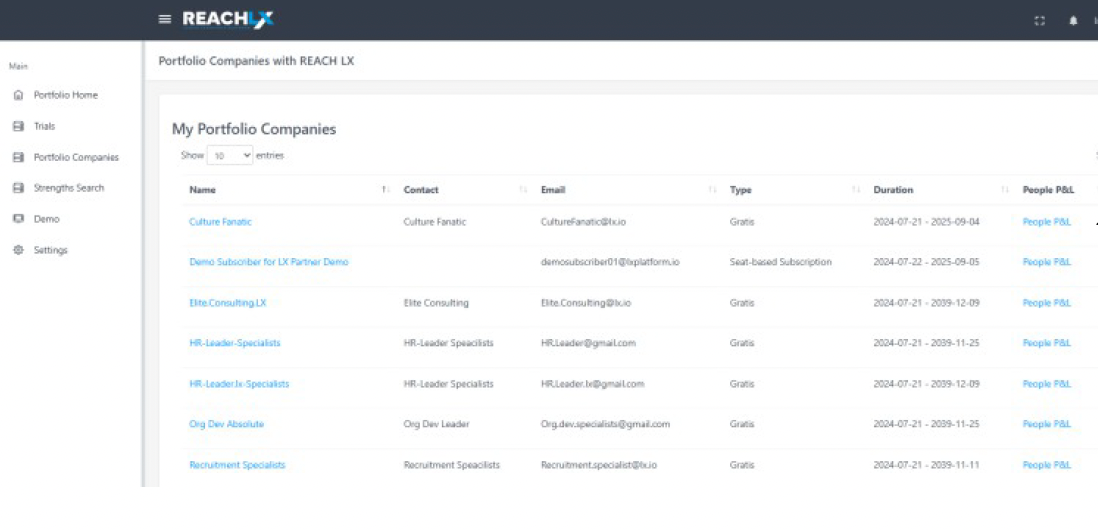Select email Recruitment.specialist@lx.io
Screen dimensions: 1098x530
[x=599, y=465]
